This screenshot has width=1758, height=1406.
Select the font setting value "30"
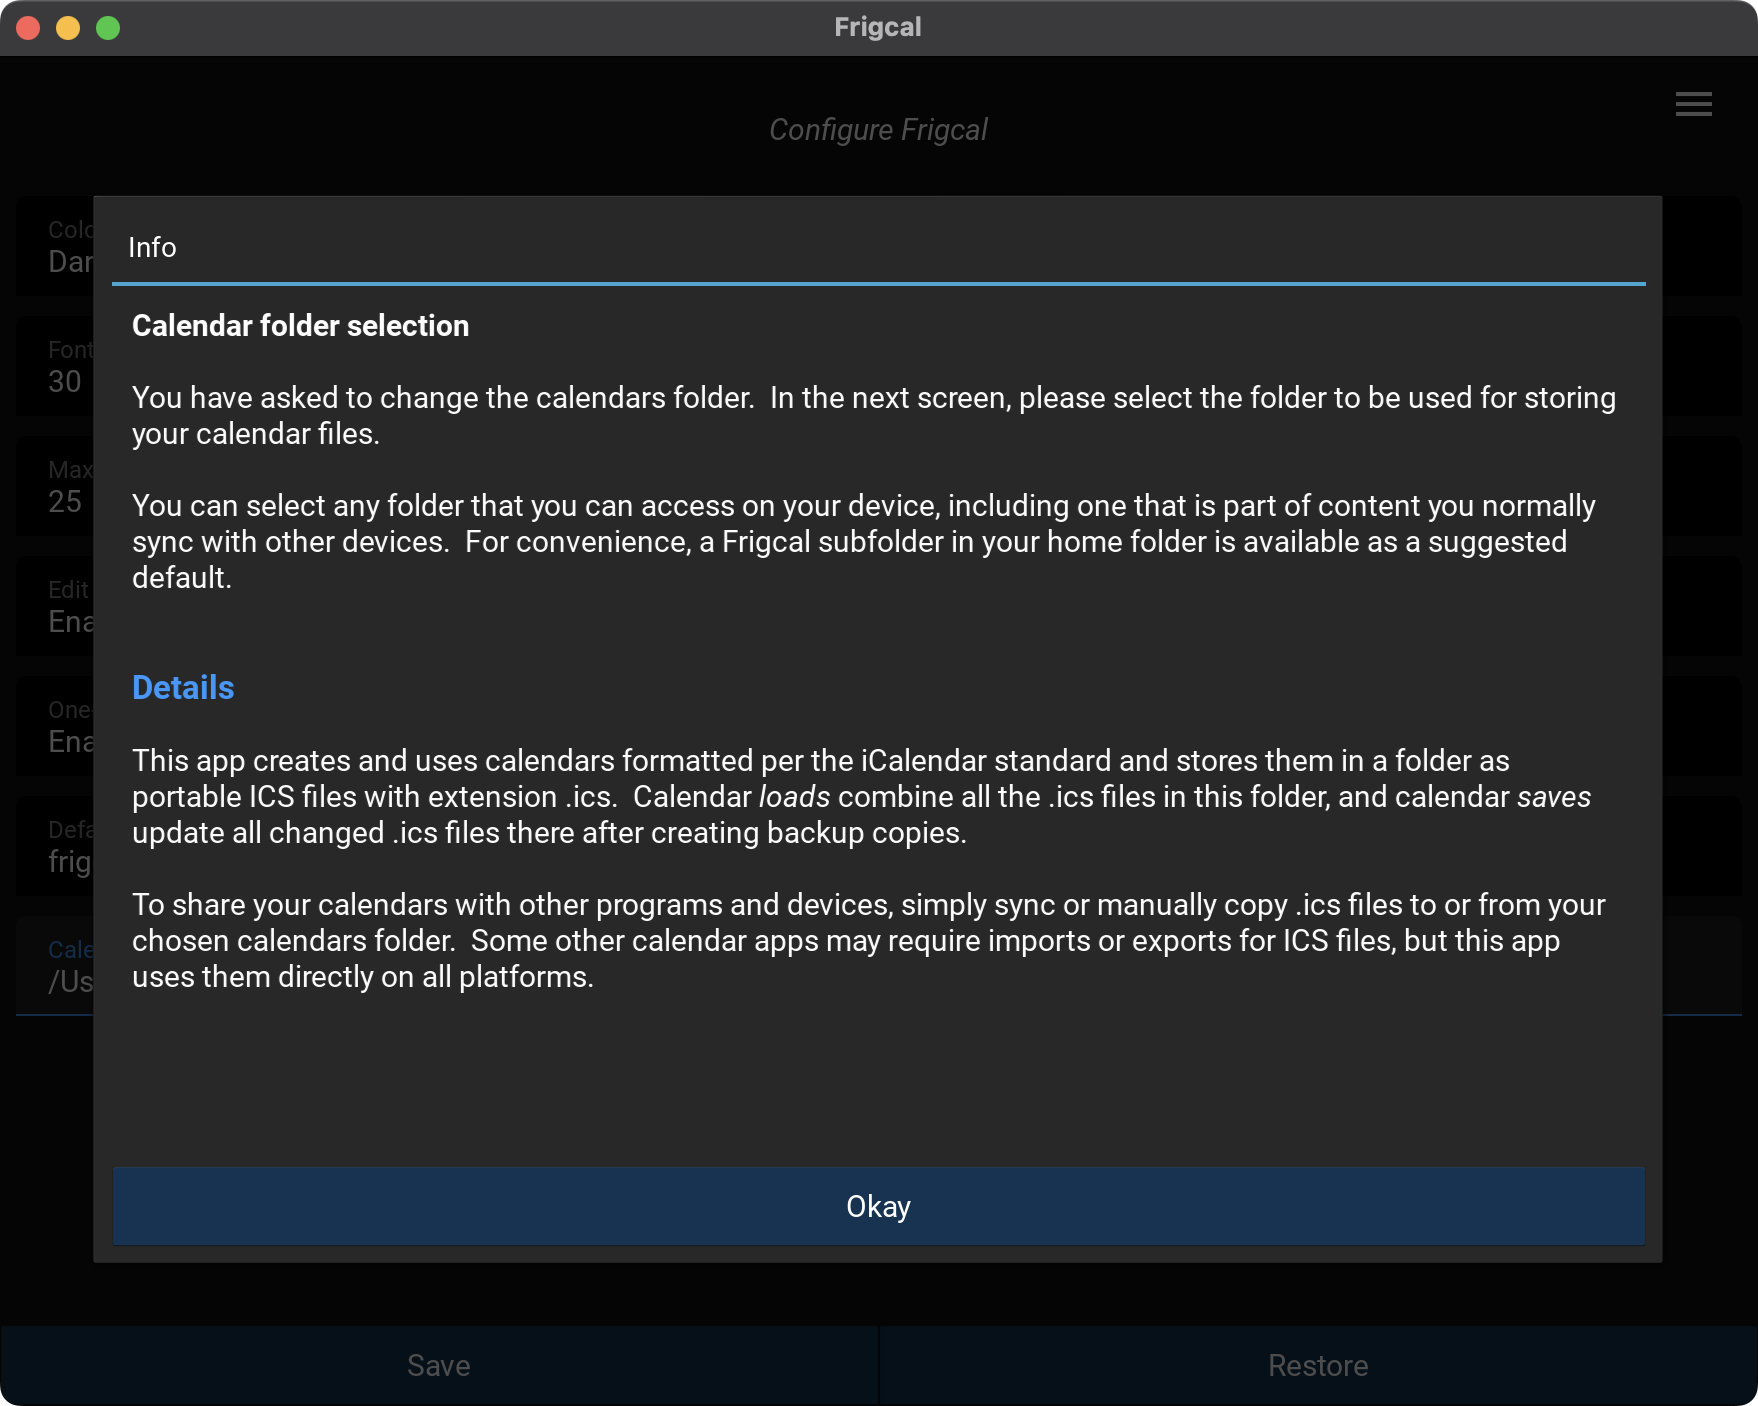tap(65, 381)
